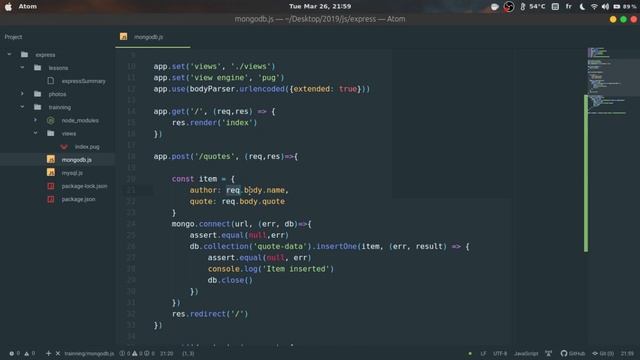The width and height of the screenshot is (640, 360).
Task: Click the Apple logo in the menu bar
Action: pos(8,7)
